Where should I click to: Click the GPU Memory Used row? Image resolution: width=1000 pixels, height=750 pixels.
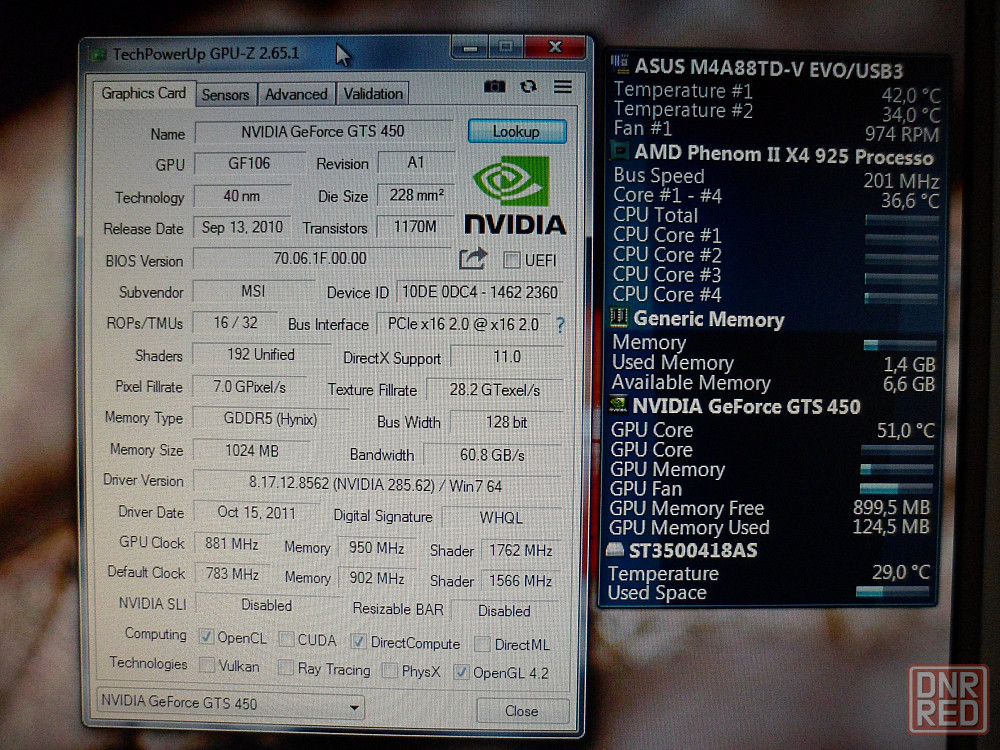pyautogui.click(x=769, y=527)
